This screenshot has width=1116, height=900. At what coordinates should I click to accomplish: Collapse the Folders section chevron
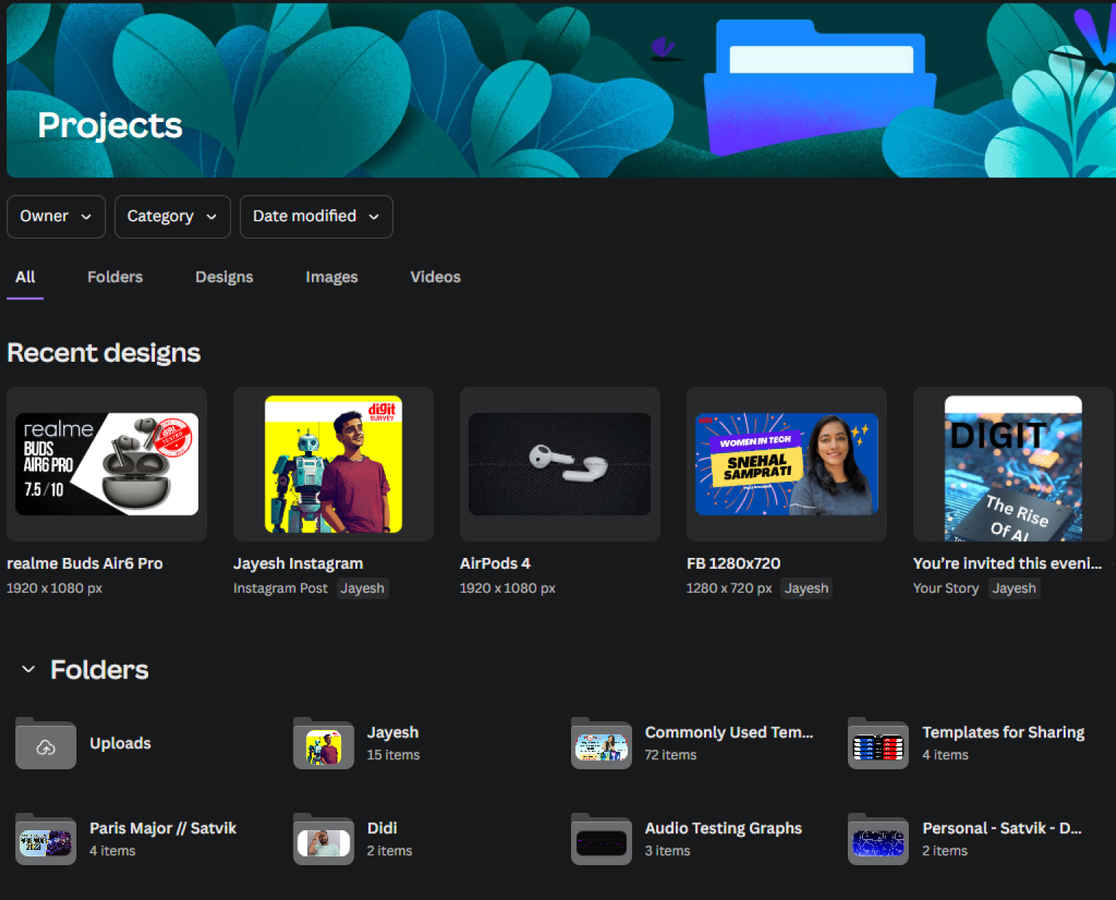pos(28,670)
